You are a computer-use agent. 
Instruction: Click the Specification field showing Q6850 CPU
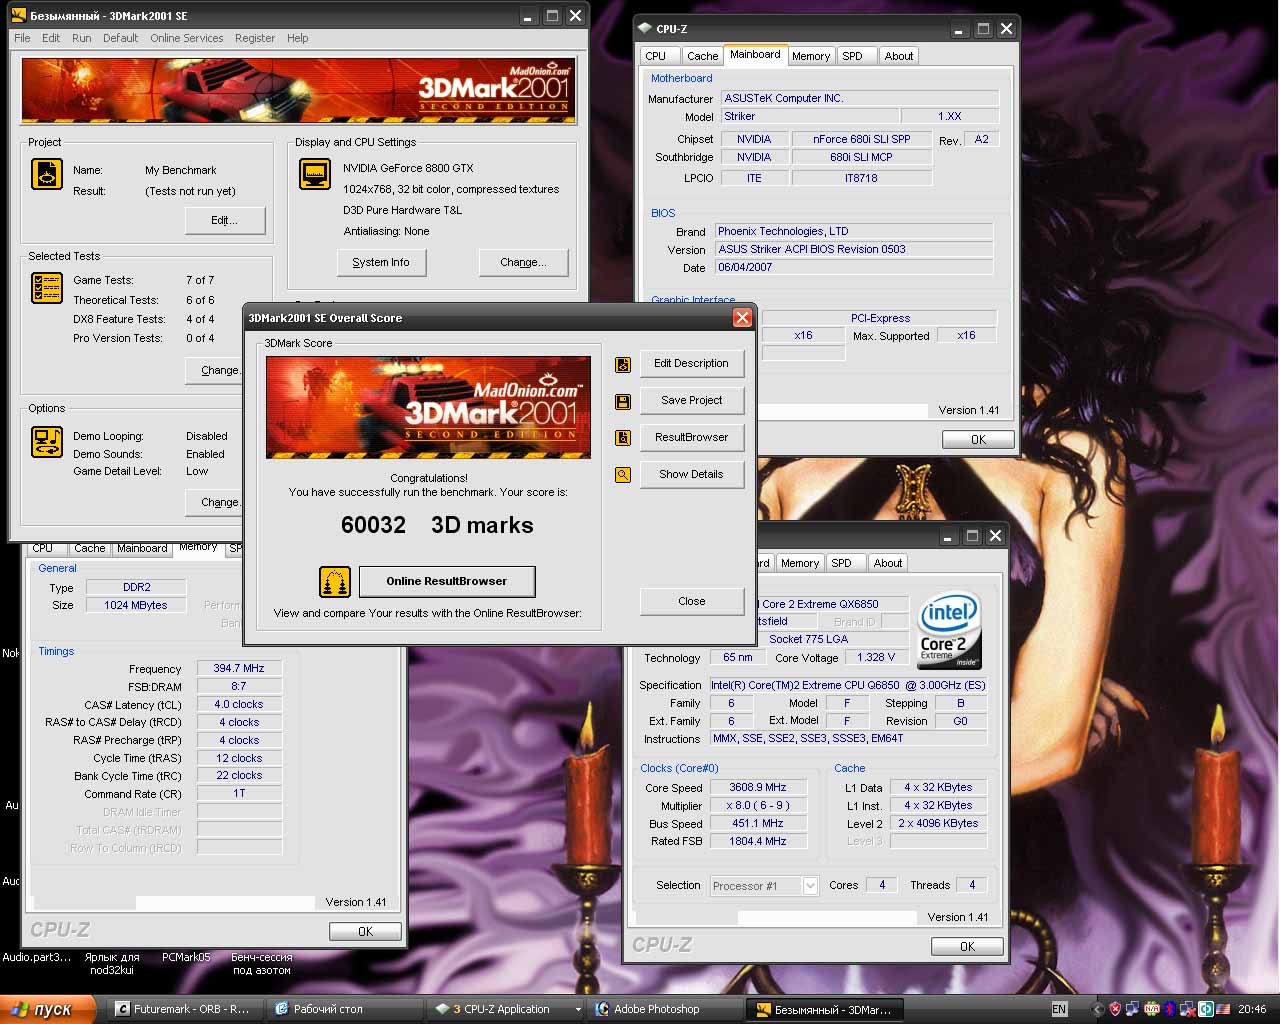[x=848, y=686]
